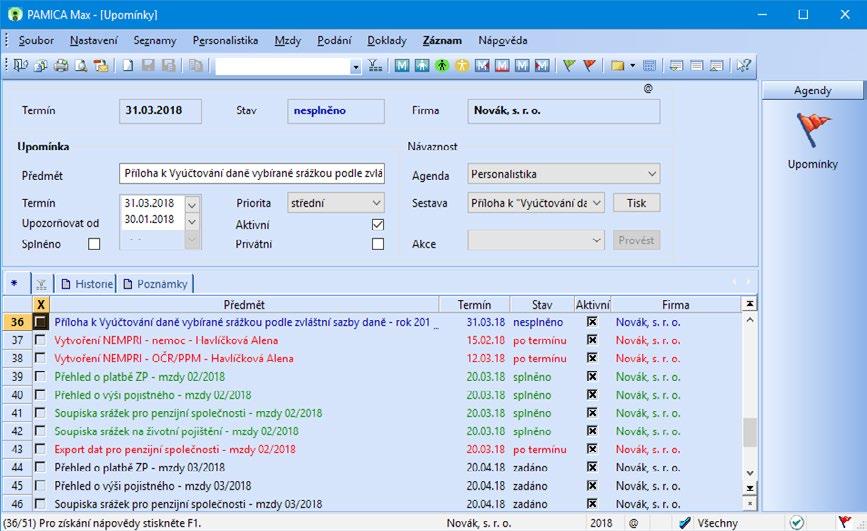The width and height of the screenshot is (867, 531).
Task: Click the globe documents toolbar icon
Action: pyautogui.click(x=41, y=65)
